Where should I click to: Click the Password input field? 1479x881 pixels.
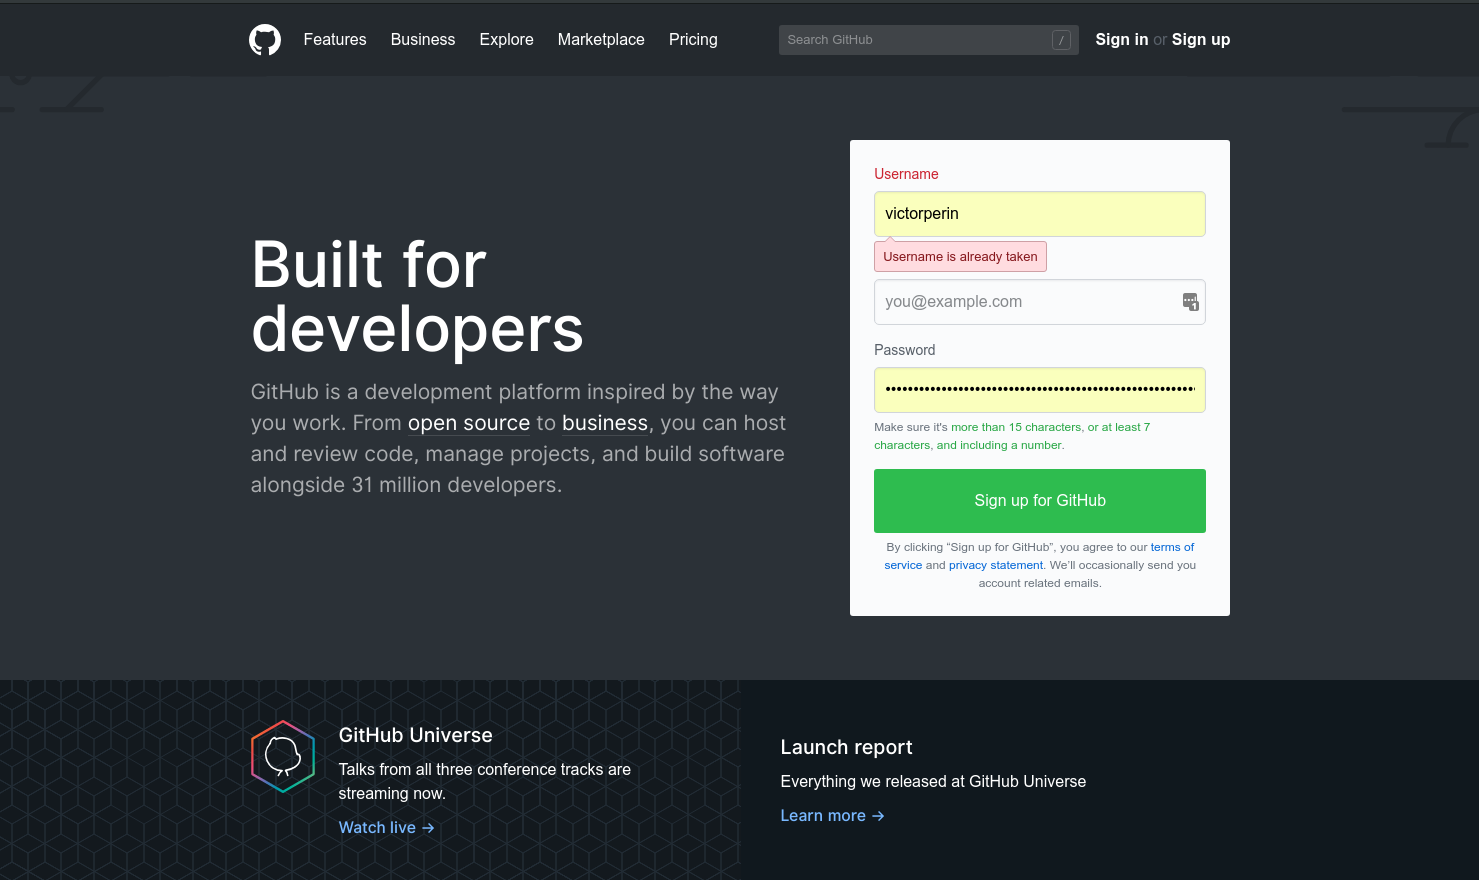1040,390
